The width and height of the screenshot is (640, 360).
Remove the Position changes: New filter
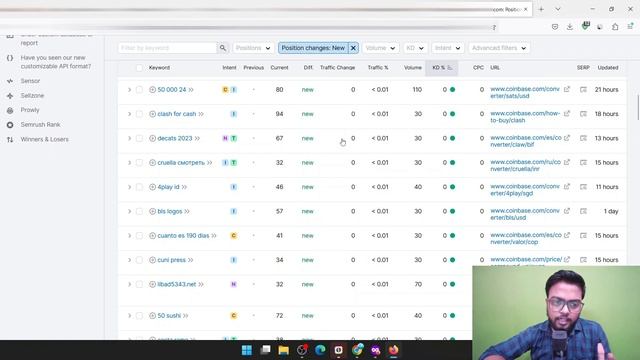pyautogui.click(x=353, y=48)
